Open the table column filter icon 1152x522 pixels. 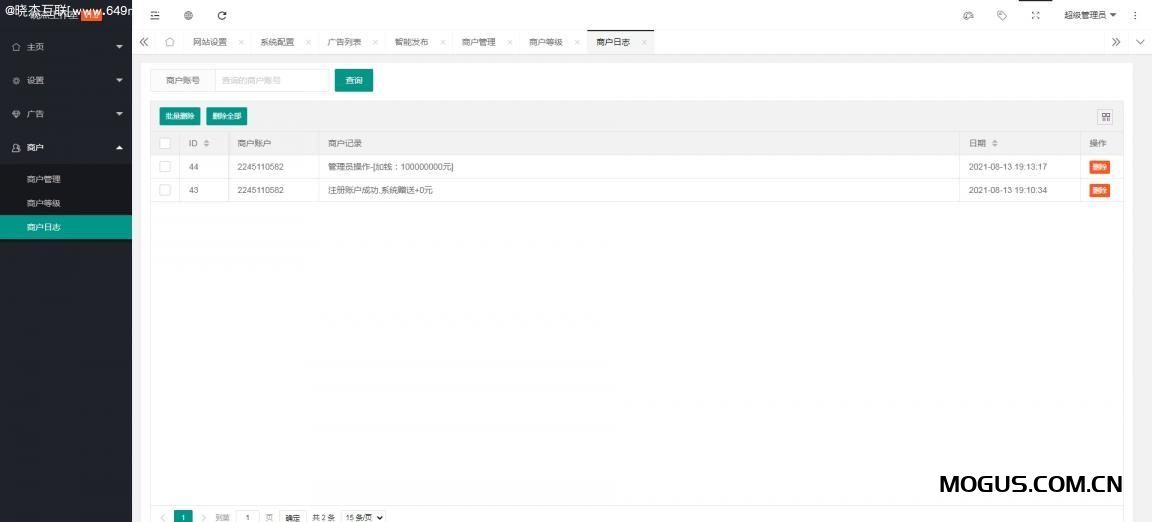pyautogui.click(x=1106, y=116)
